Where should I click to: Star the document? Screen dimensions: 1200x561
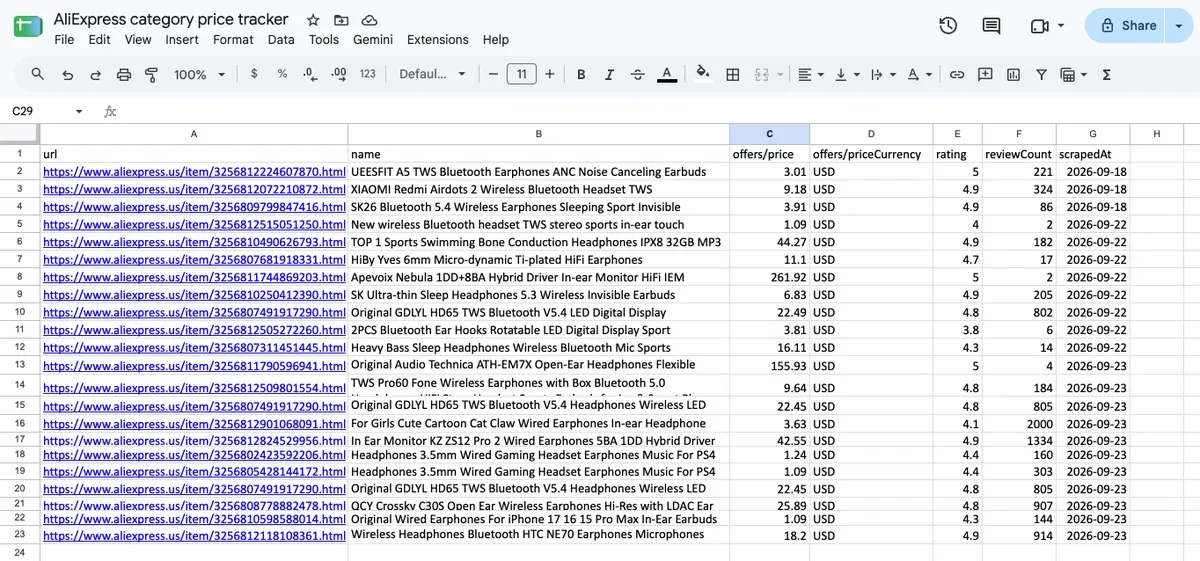[313, 20]
